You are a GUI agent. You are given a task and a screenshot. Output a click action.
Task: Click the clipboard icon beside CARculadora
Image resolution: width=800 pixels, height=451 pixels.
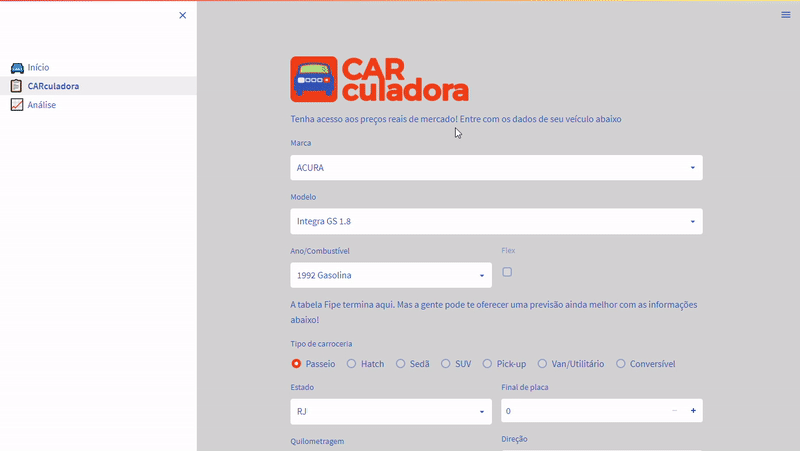[x=16, y=86]
